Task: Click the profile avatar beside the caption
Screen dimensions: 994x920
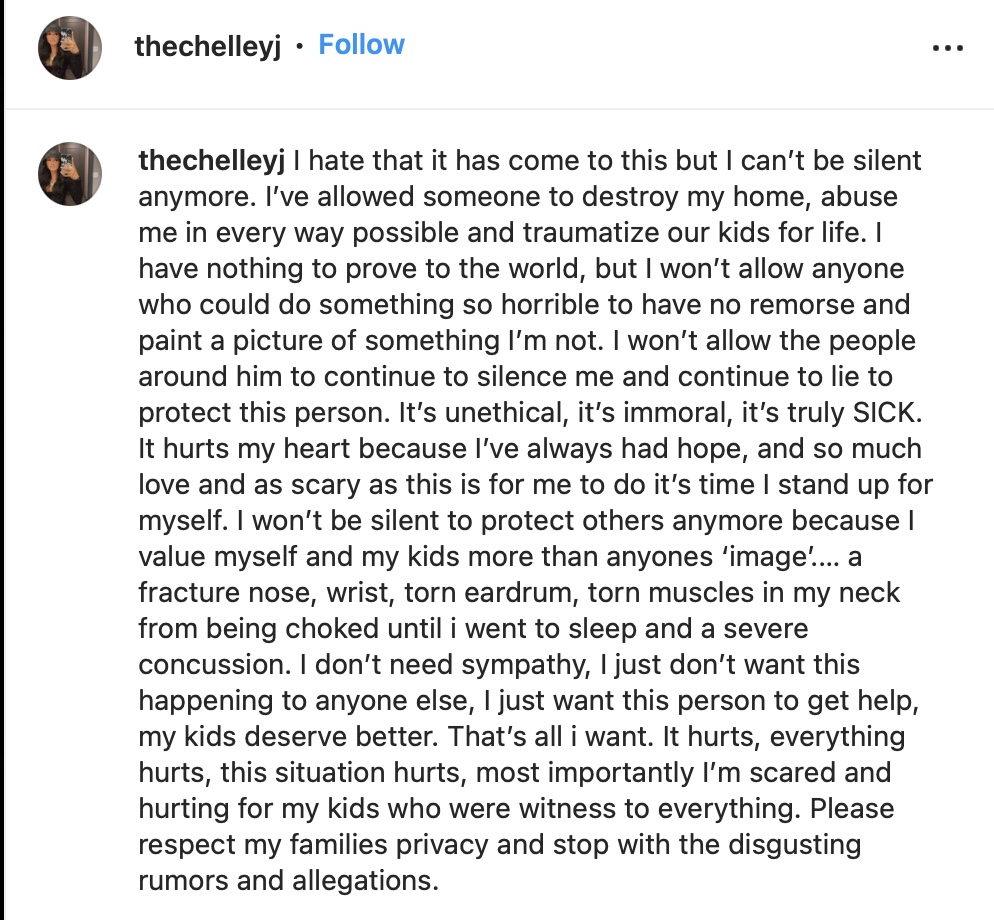Action: (70, 174)
